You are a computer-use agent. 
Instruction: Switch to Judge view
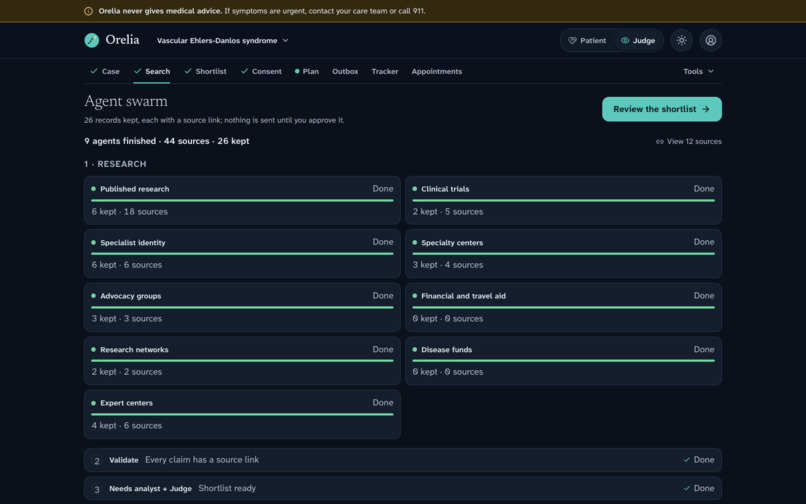[x=638, y=40]
